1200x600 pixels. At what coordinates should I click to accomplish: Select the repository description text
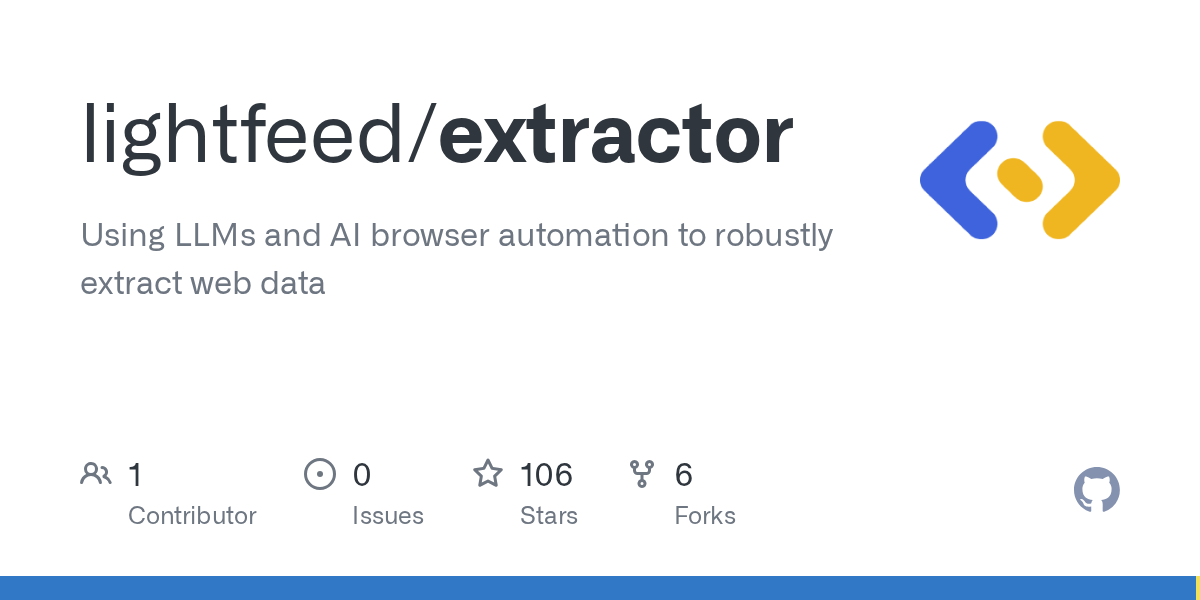[x=456, y=259]
